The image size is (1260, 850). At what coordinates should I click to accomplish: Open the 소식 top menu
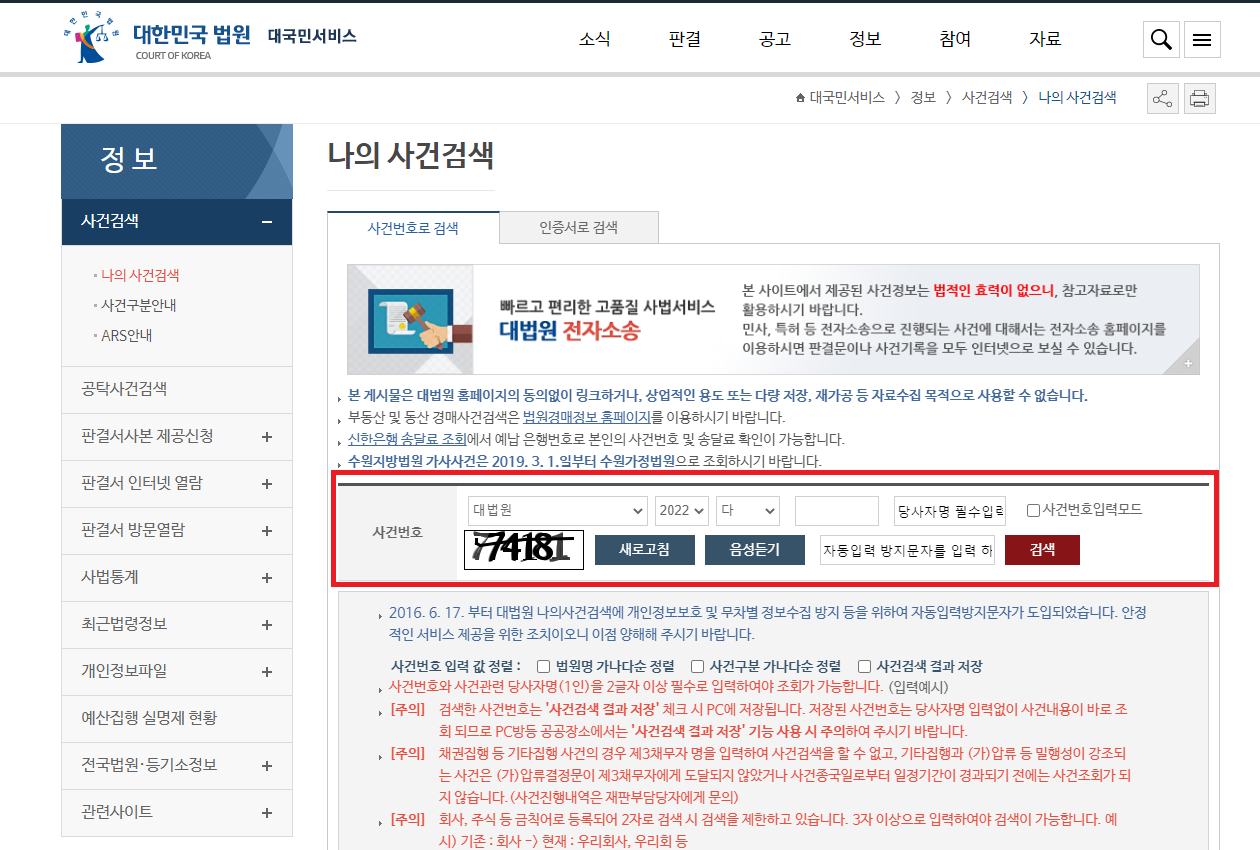595,39
